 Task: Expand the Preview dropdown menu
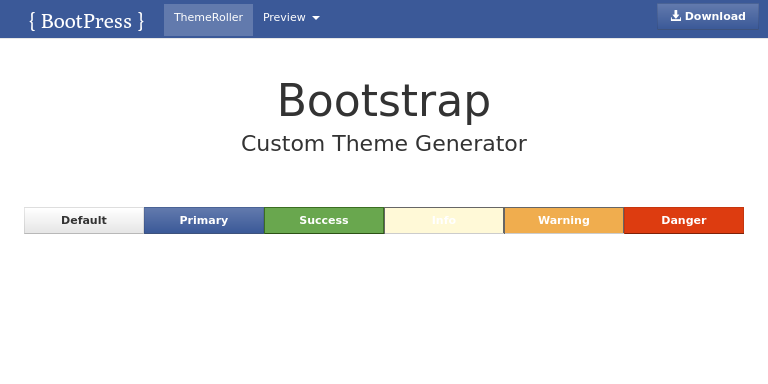[291, 18]
